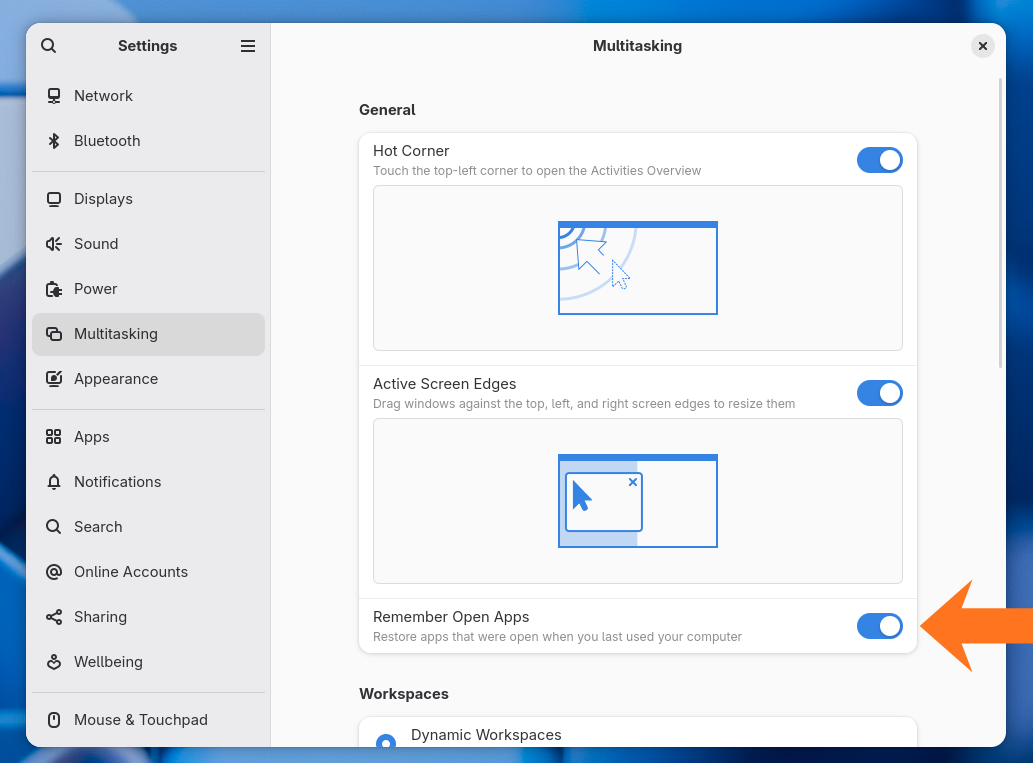
Task: Click the Appearance icon in sidebar
Action: 54,379
